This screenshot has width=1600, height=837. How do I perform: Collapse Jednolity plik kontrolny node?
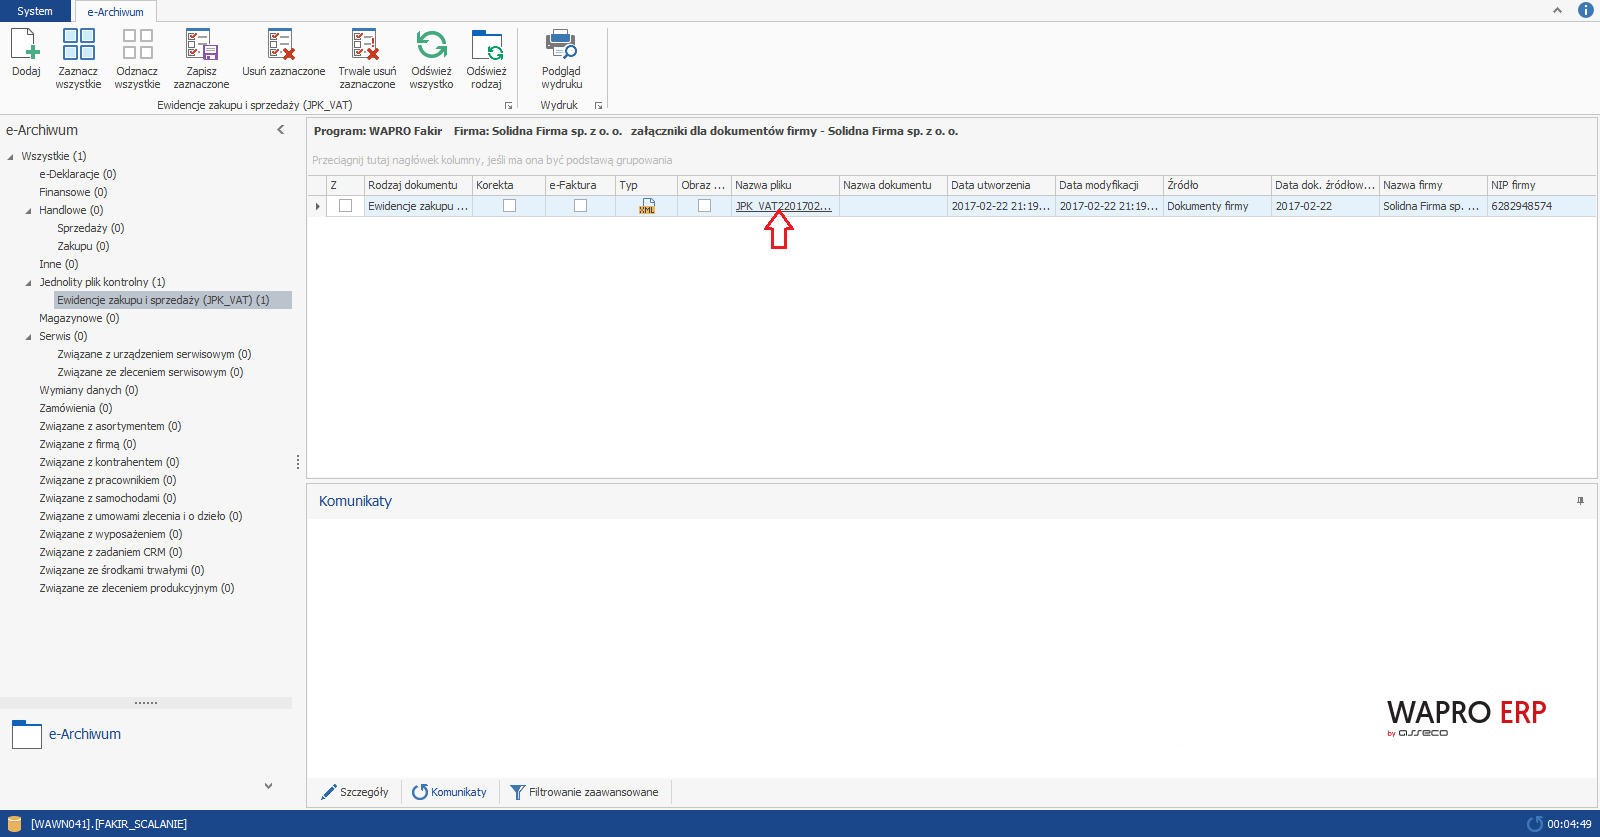coord(29,283)
